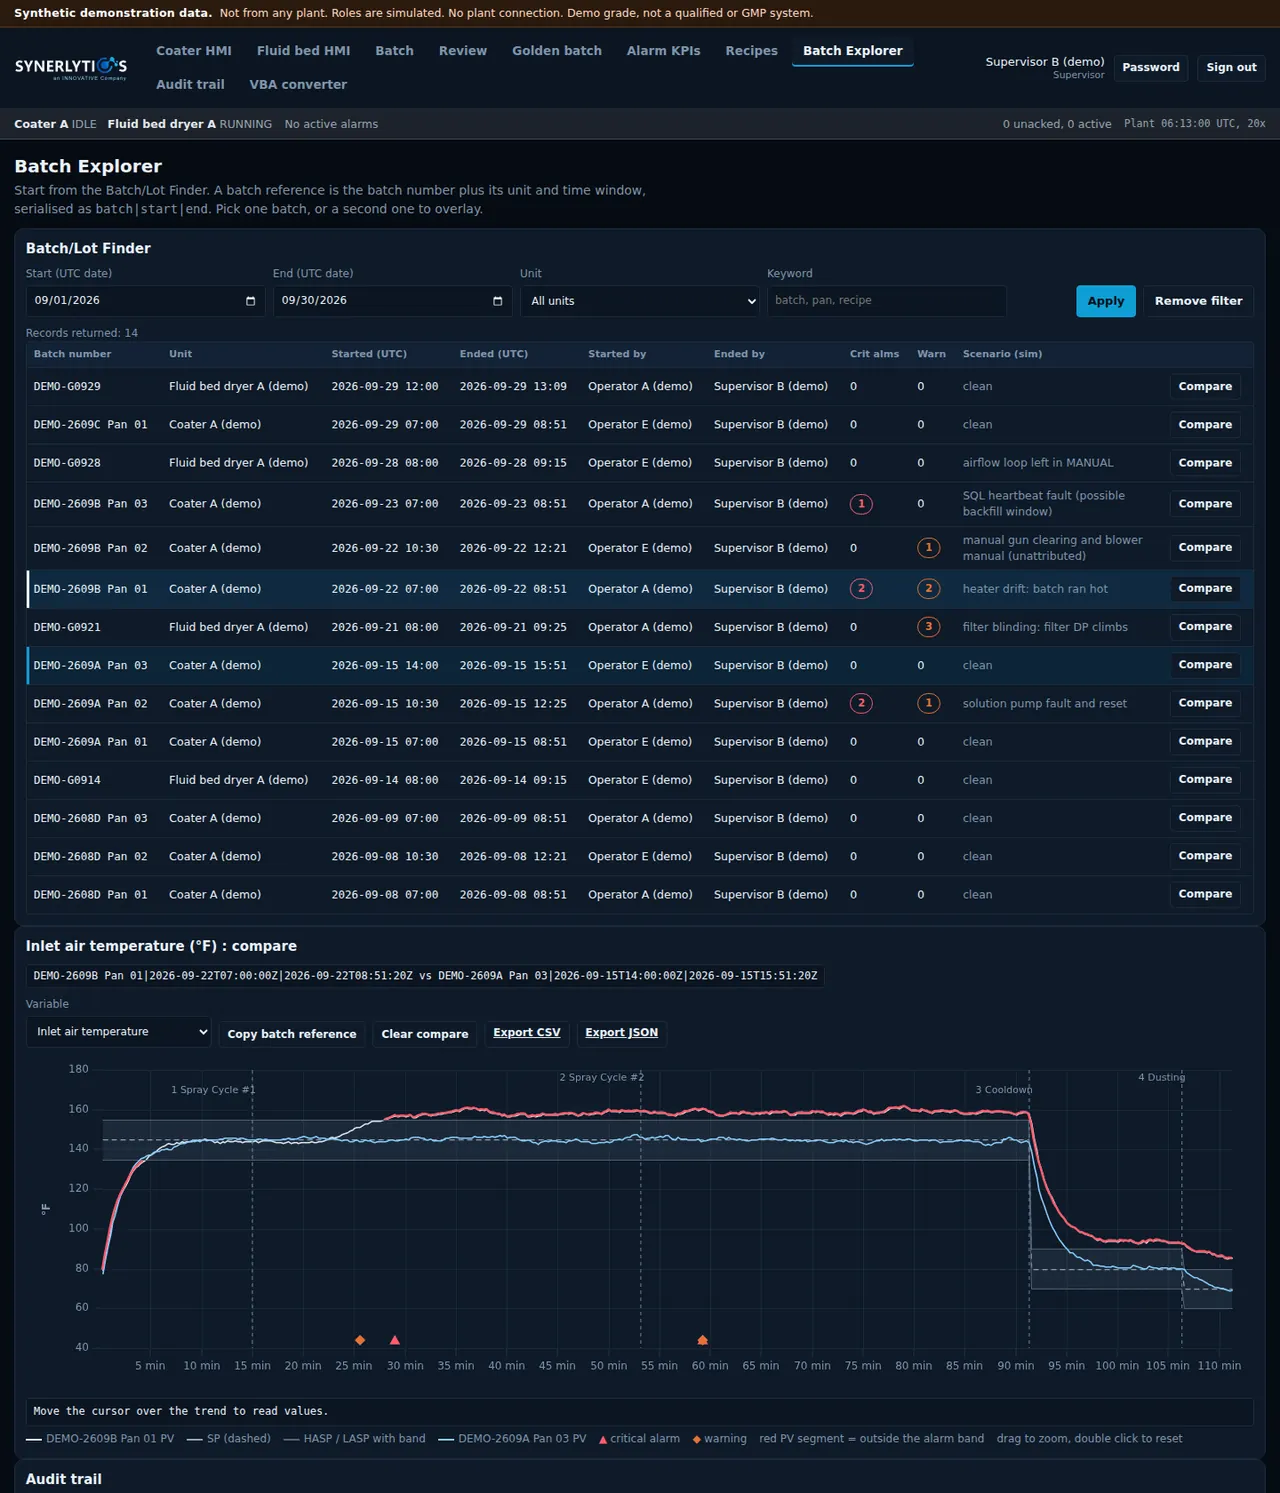
Task: Click warning badge 3 in DEMO-G0921 row
Action: [928, 627]
